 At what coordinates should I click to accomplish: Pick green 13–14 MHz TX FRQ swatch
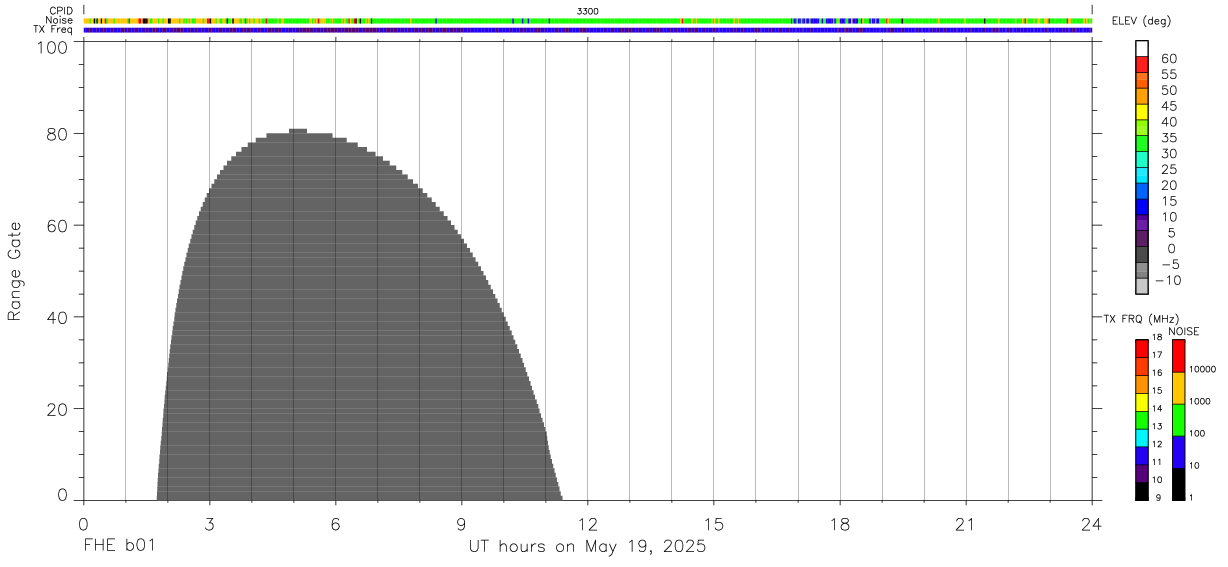pos(1141,420)
